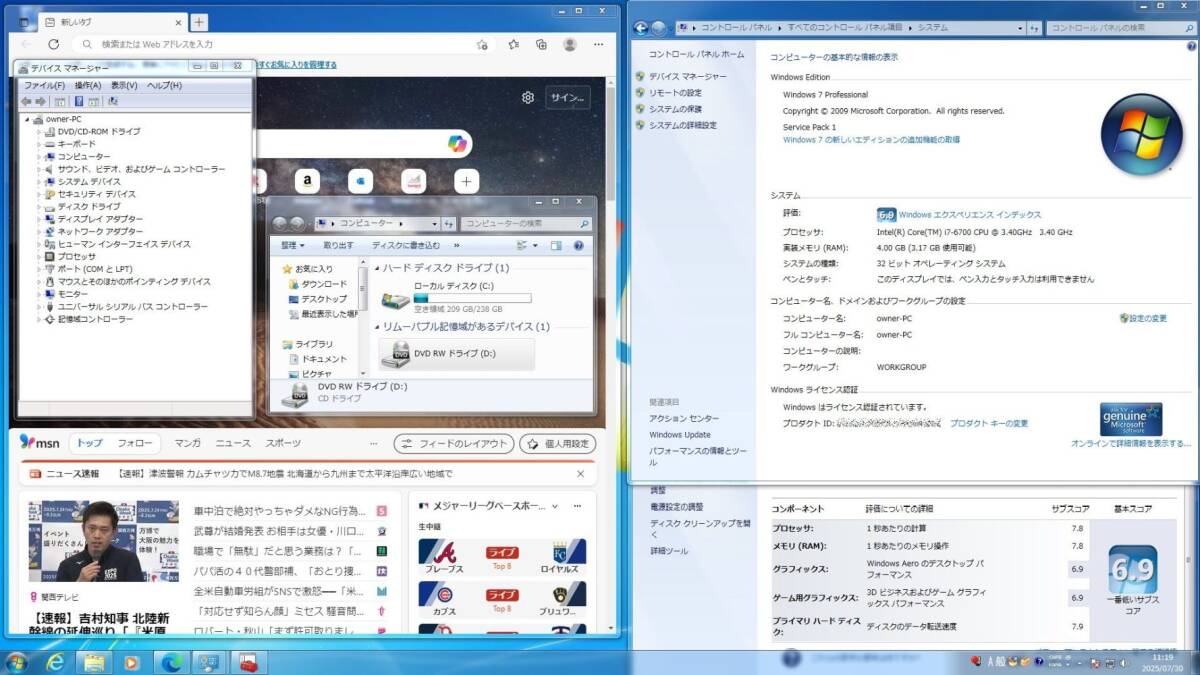Image resolution: width=1200 pixels, height=675 pixels.
Task: Open Edge settings and more menu
Action: 598,44
